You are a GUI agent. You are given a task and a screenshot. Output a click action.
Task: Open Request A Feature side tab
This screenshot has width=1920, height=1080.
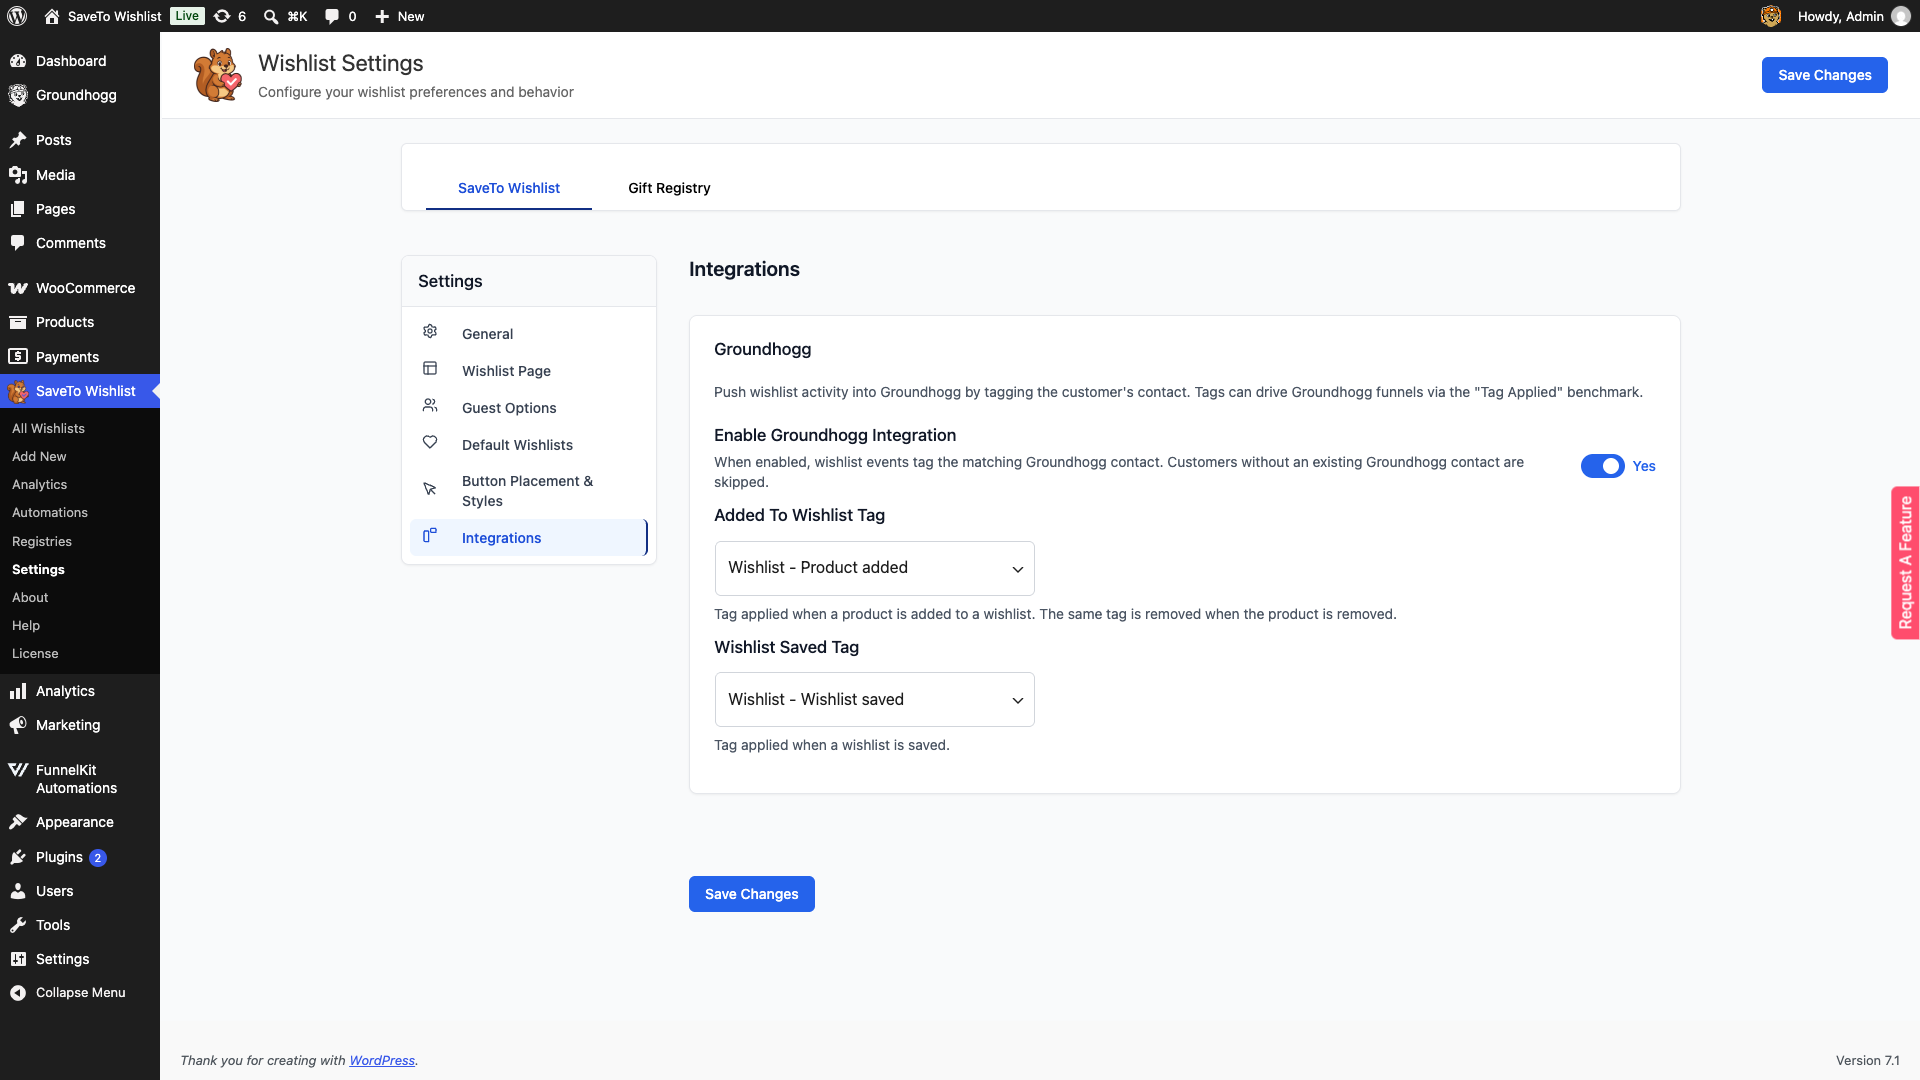point(1905,563)
